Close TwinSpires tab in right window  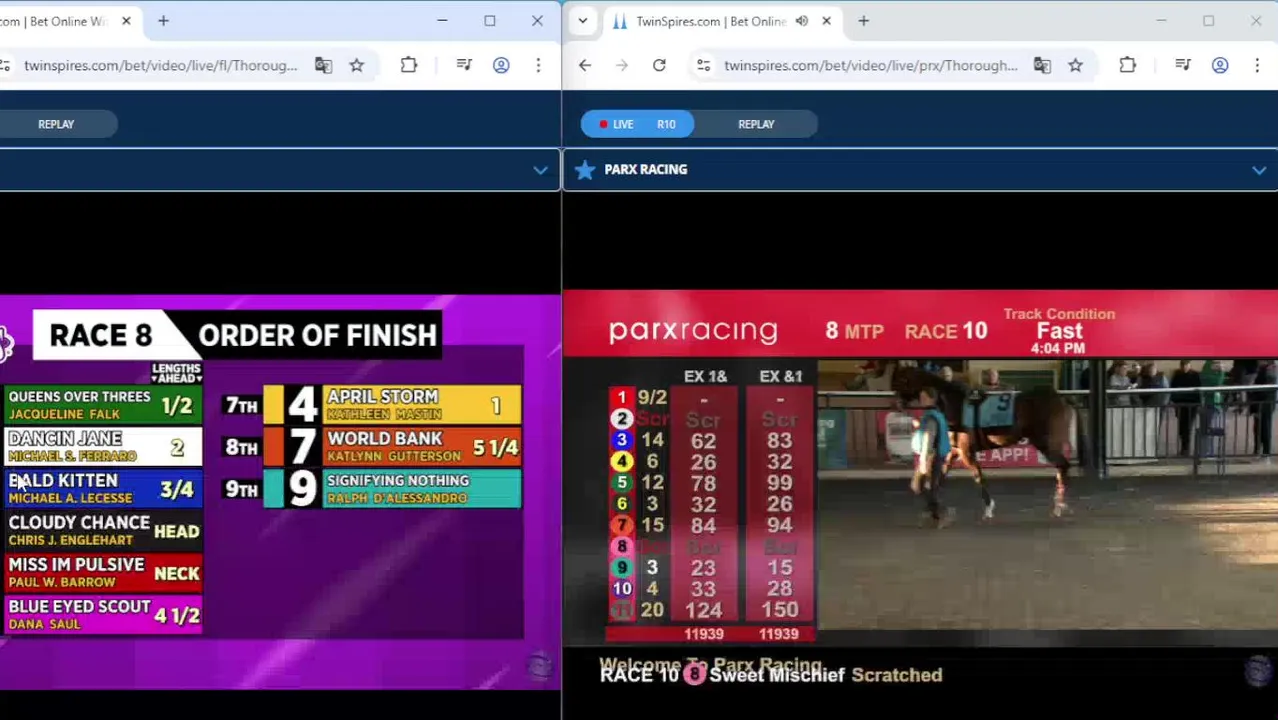coord(826,21)
